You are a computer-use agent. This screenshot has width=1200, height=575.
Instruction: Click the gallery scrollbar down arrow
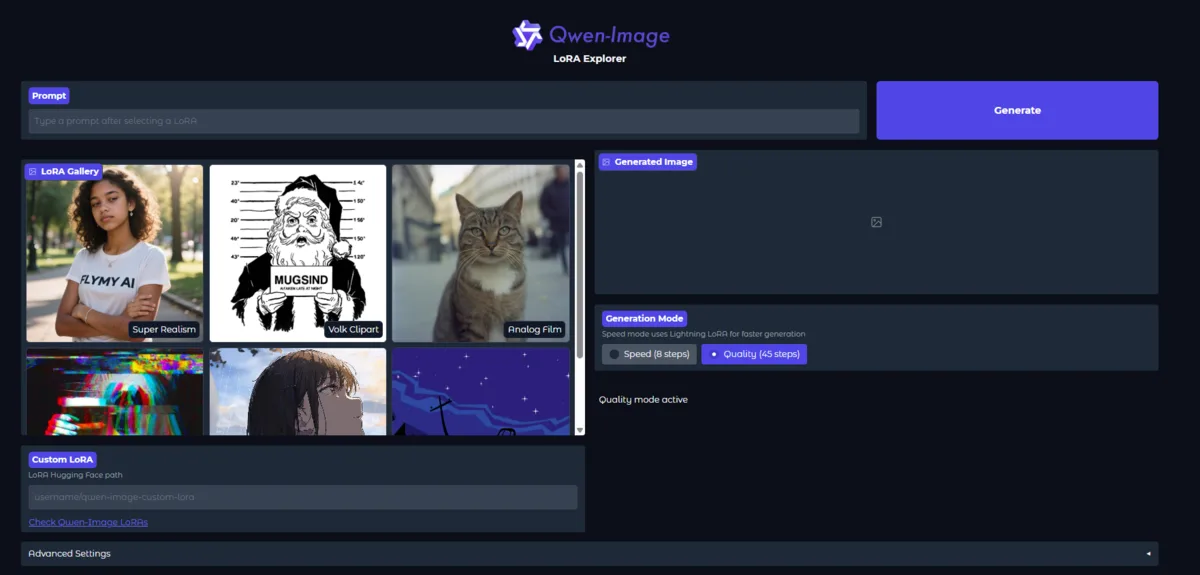[x=579, y=430]
